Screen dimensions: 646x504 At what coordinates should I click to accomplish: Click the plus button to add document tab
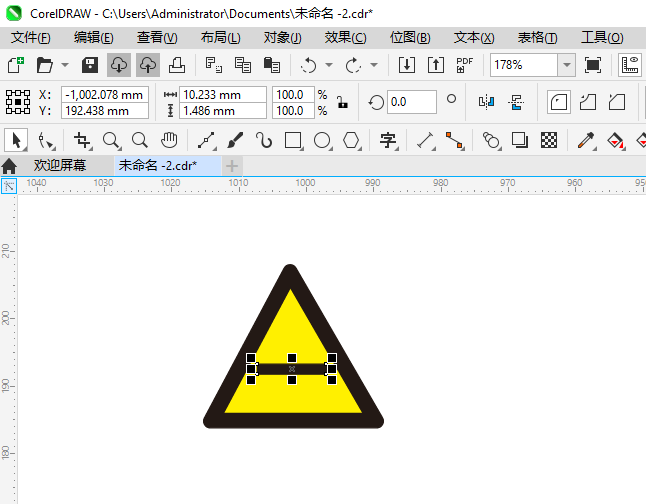coord(232,166)
